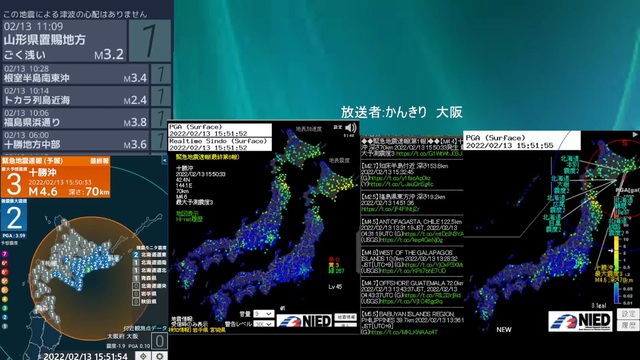Collapse panel with small arrow beside 最終報
The width and height of the screenshot is (640, 360).
164,161
